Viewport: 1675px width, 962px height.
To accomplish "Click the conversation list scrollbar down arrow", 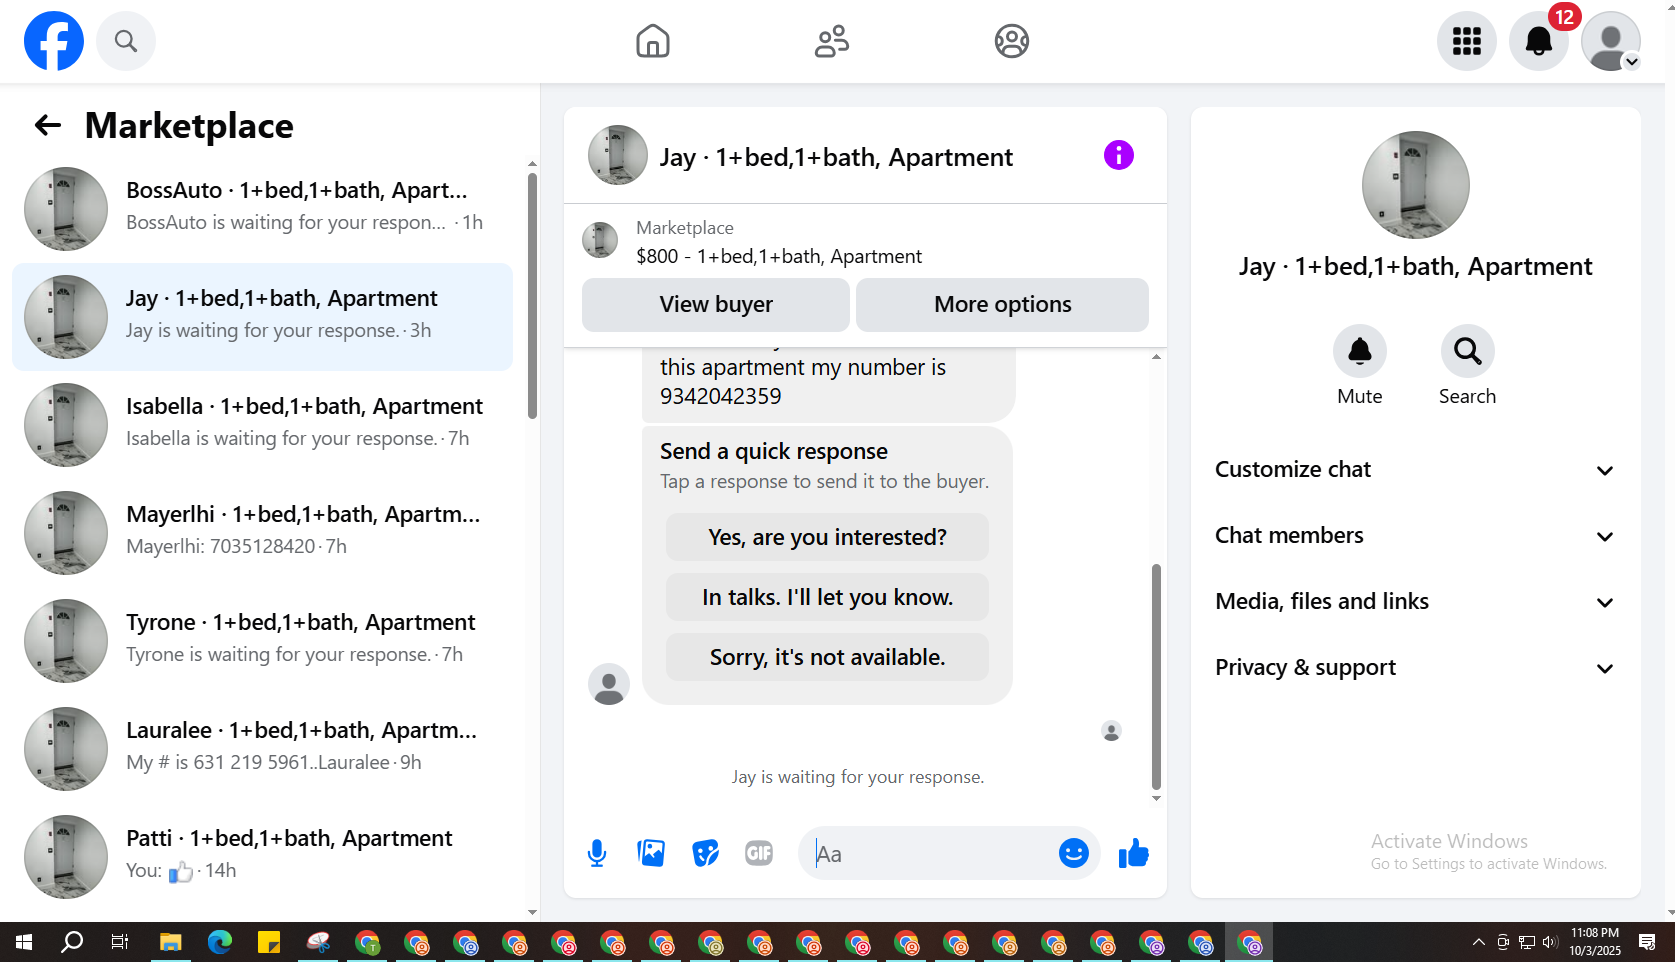I will tap(532, 912).
